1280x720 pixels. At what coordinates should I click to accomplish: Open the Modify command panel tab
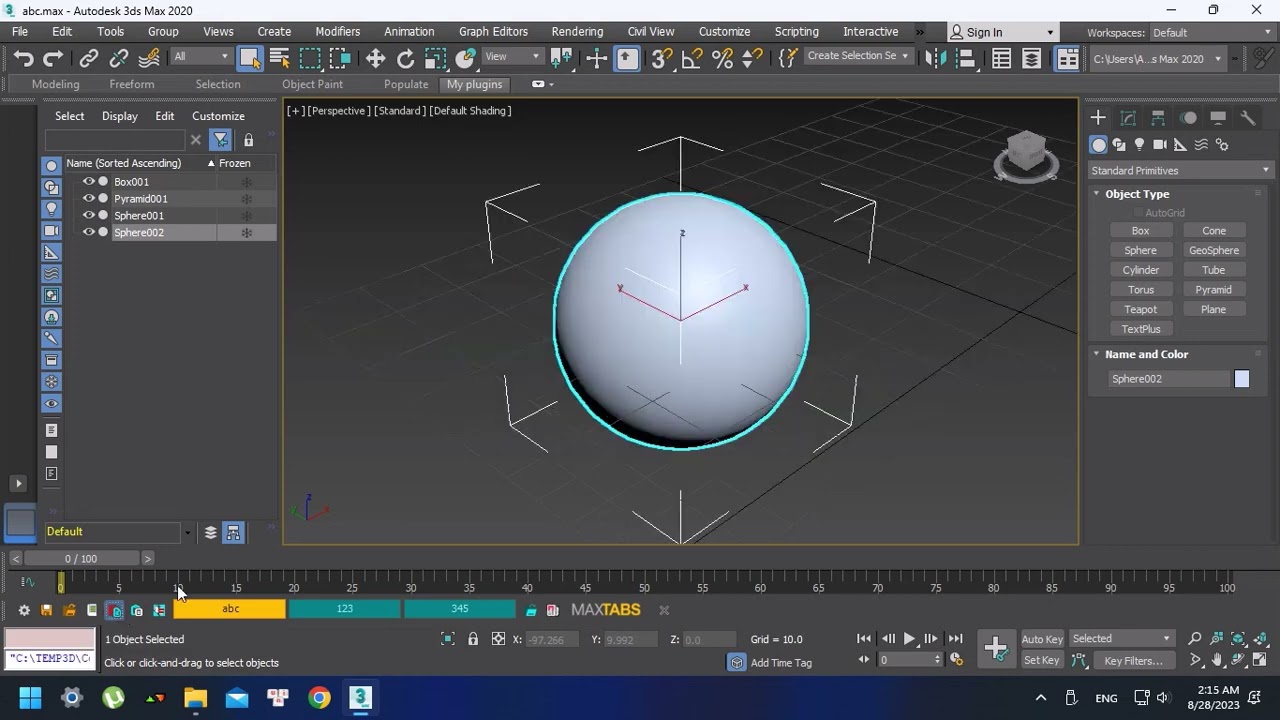(x=1128, y=118)
